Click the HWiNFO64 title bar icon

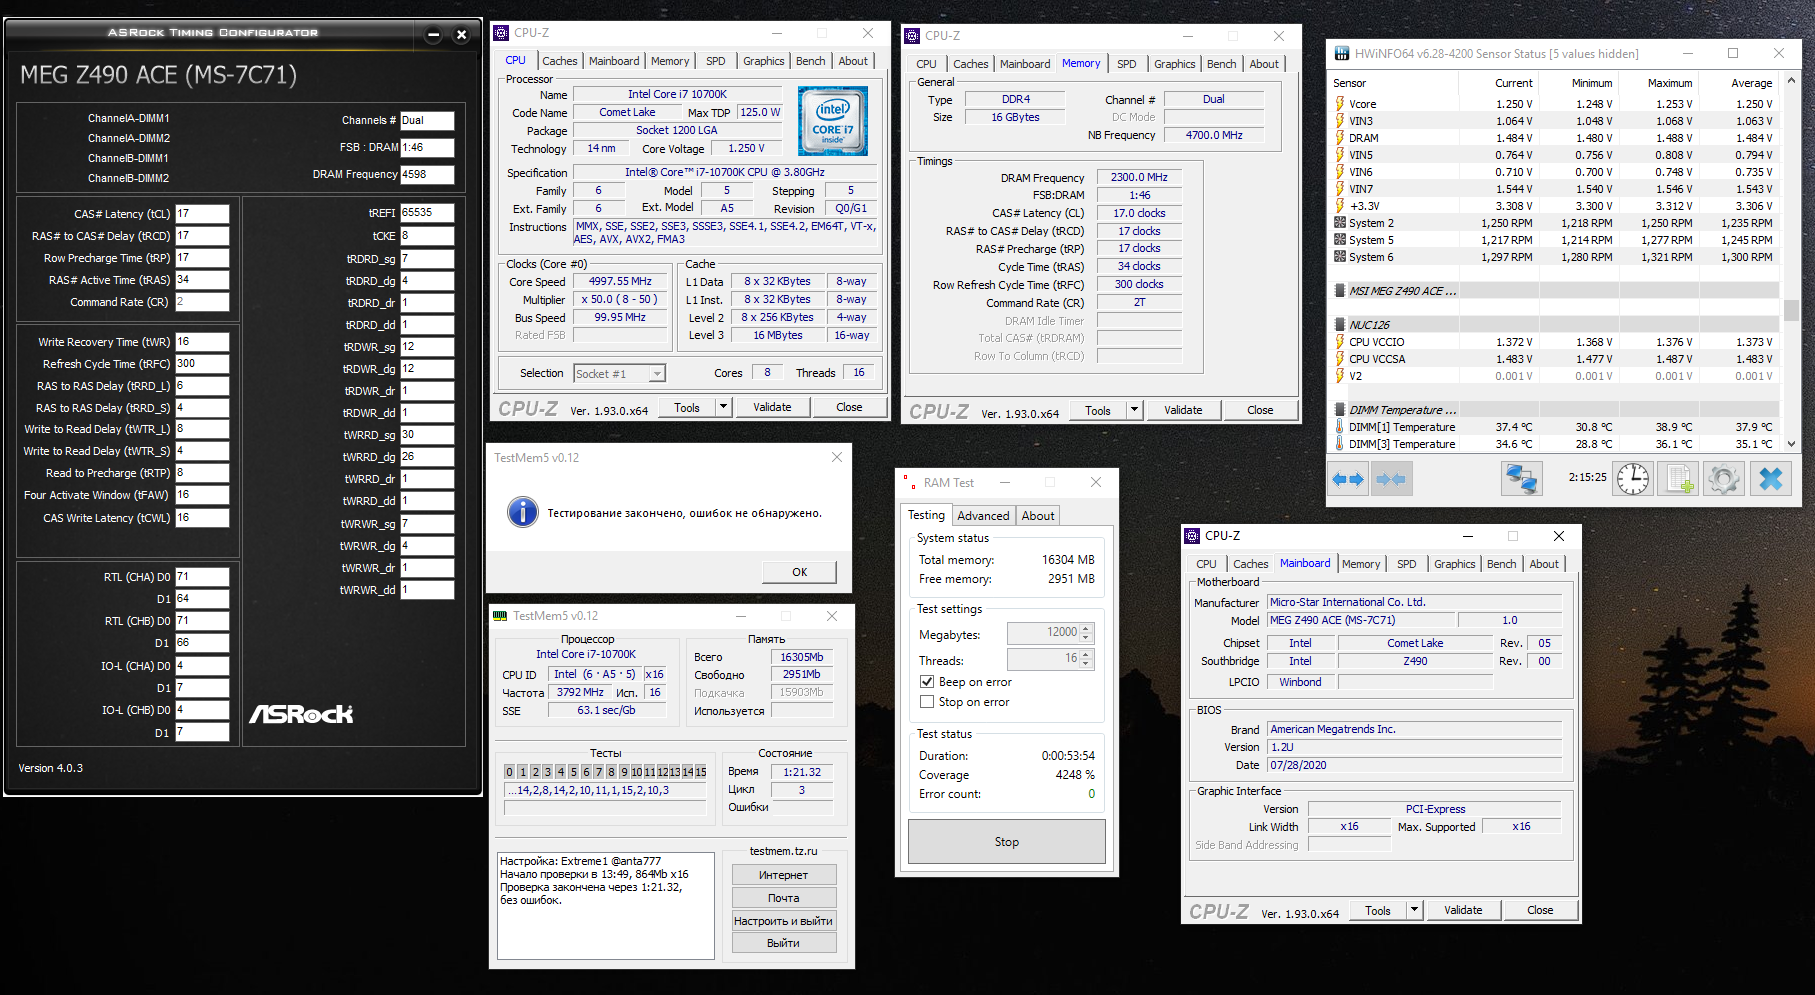click(x=1341, y=54)
